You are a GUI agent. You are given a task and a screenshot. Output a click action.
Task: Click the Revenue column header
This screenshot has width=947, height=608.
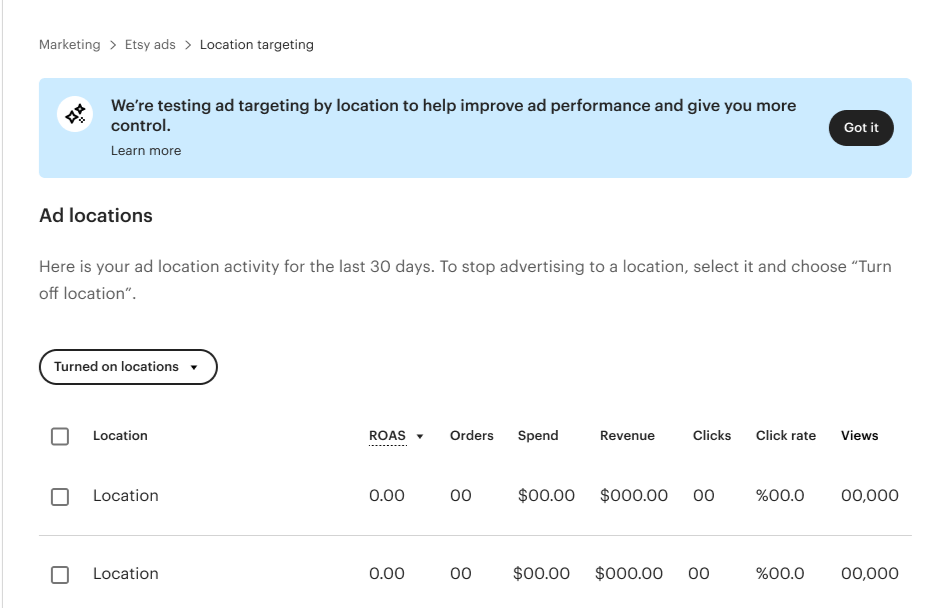627,436
